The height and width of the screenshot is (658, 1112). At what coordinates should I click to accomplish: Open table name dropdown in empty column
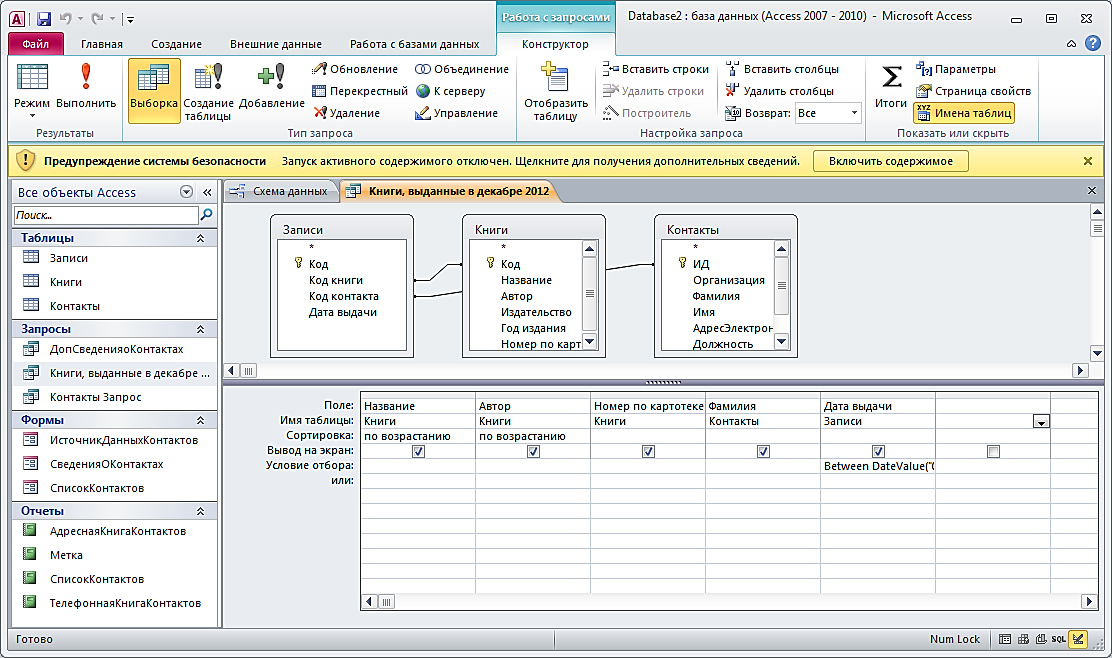pyautogui.click(x=1041, y=421)
